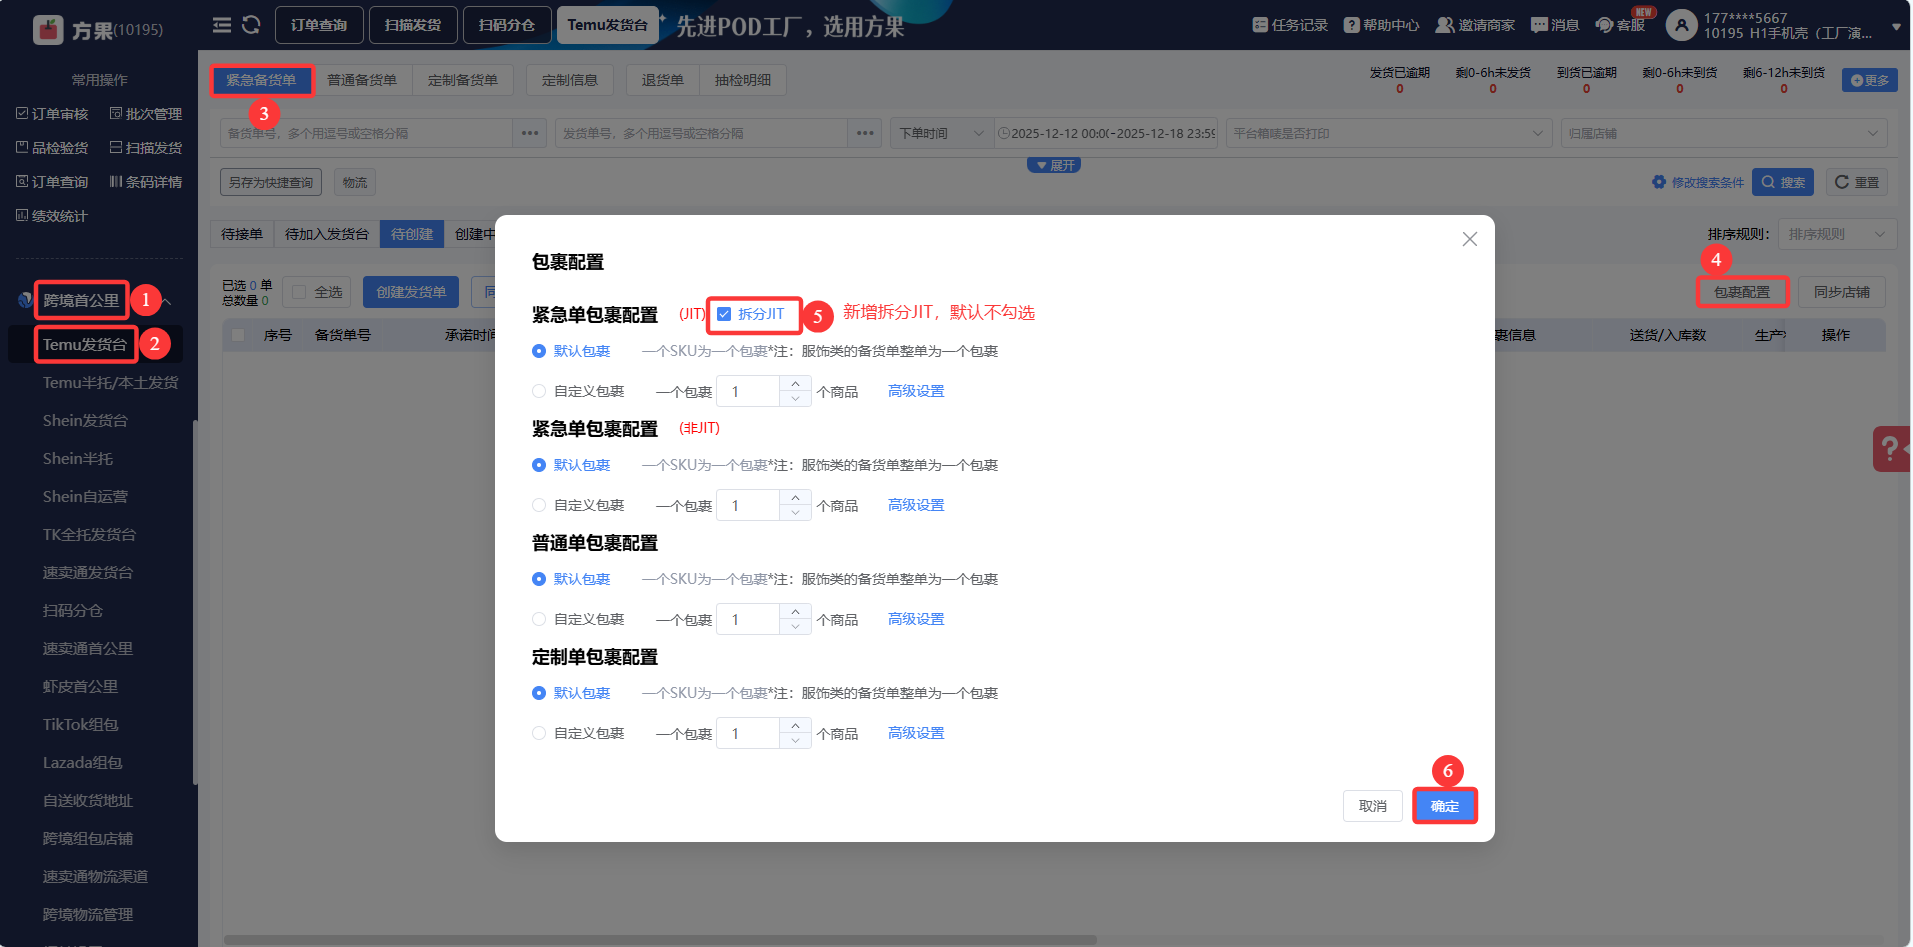Open 订单查询 in the sidebar shortcuts
This screenshot has width=1913, height=947.
point(53,182)
